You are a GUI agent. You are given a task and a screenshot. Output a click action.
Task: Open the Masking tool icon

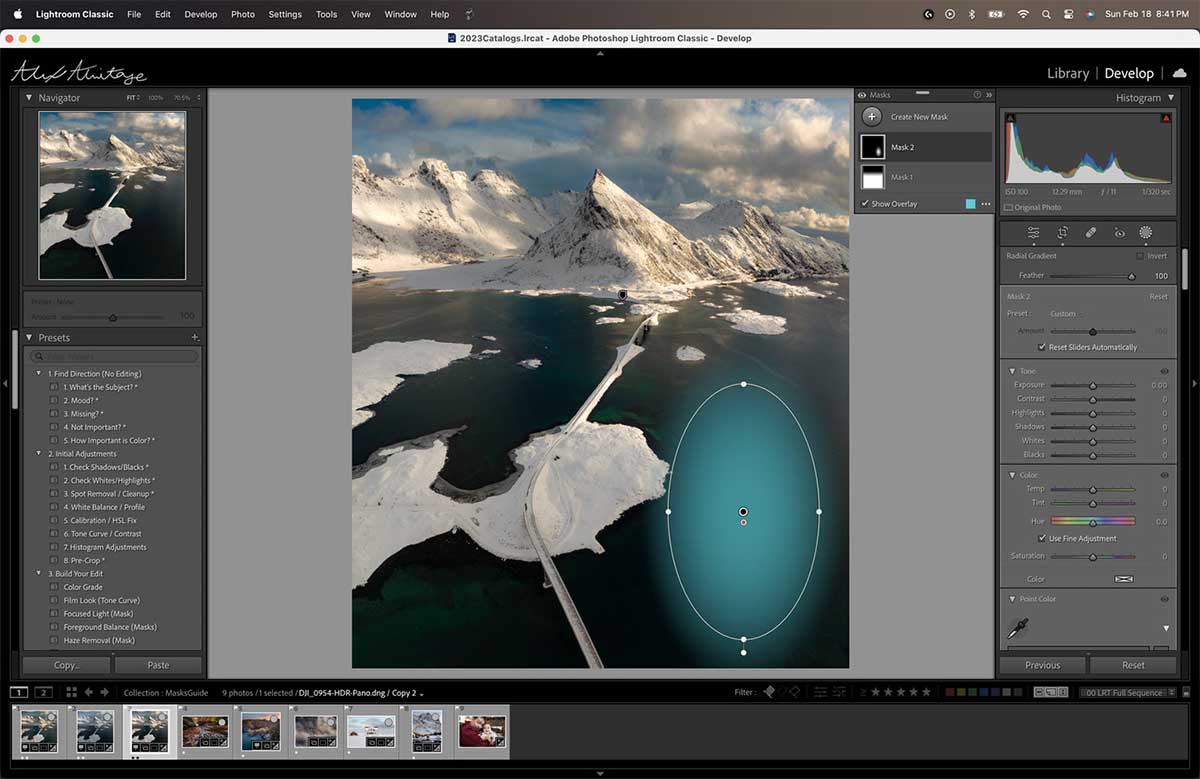pyautogui.click(x=1146, y=232)
